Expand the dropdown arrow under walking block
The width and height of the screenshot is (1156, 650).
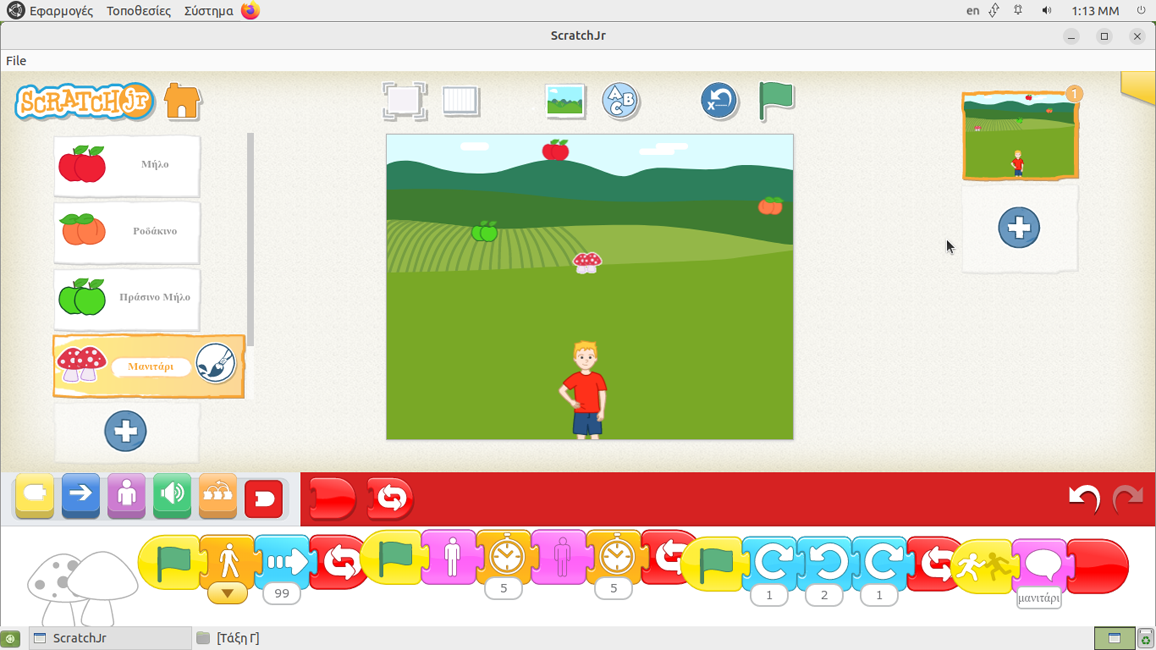click(x=227, y=593)
